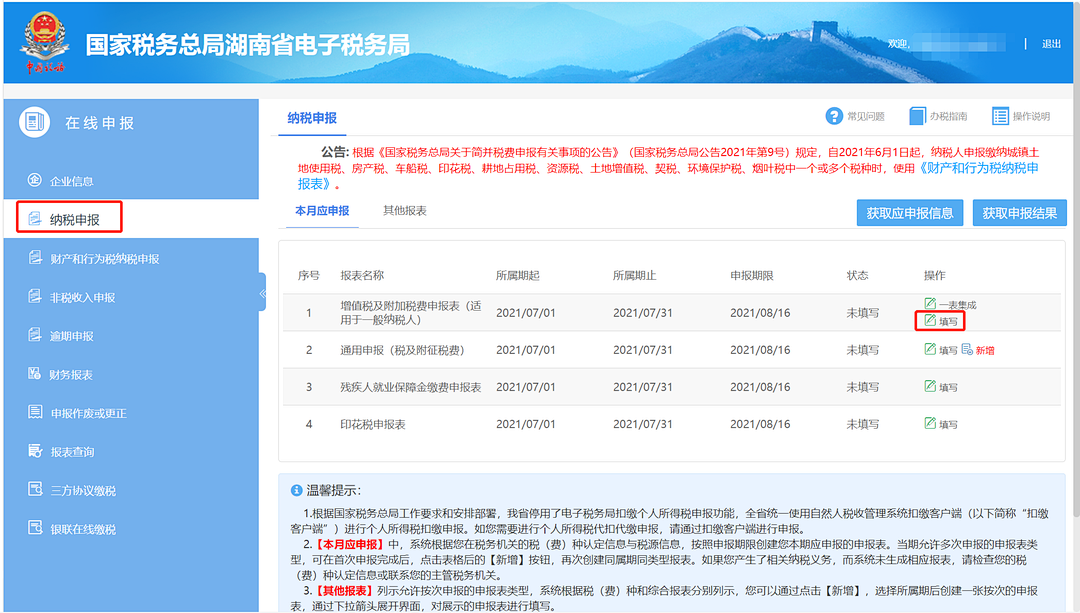
Task: Click 未填写 status in 印花税申报表 row
Action: pos(862,424)
